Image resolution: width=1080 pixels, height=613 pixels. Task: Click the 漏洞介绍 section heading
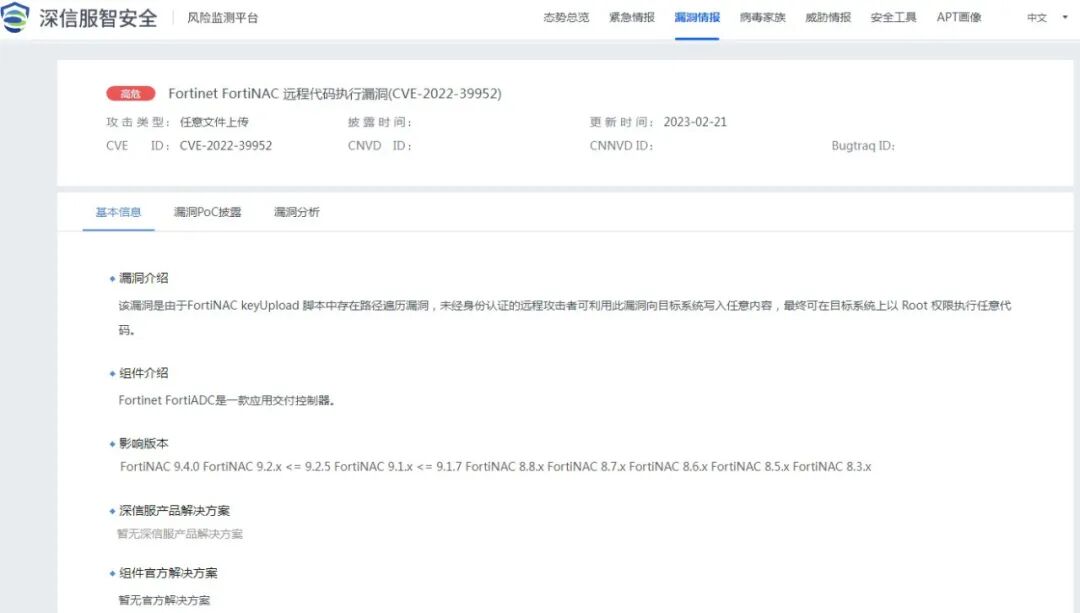pyautogui.click(x=143, y=278)
